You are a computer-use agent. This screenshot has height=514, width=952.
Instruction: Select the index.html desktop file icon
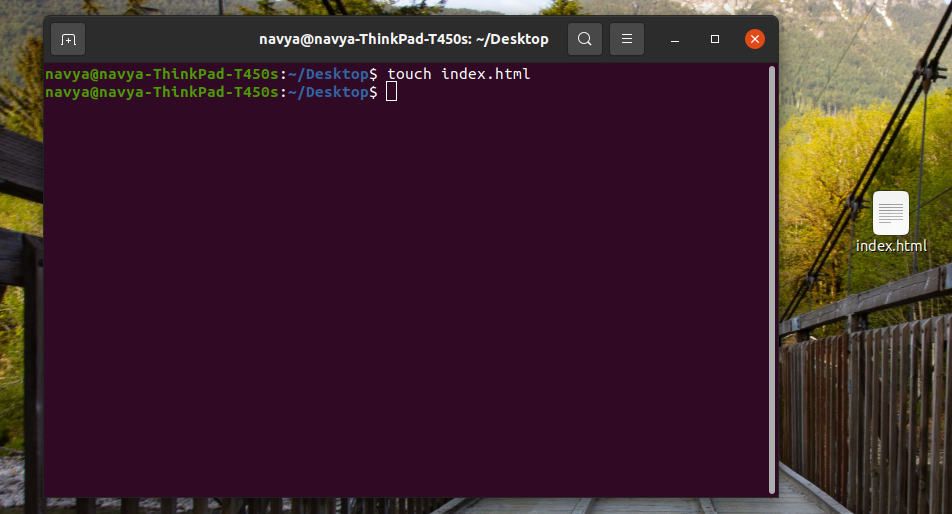click(x=891, y=213)
